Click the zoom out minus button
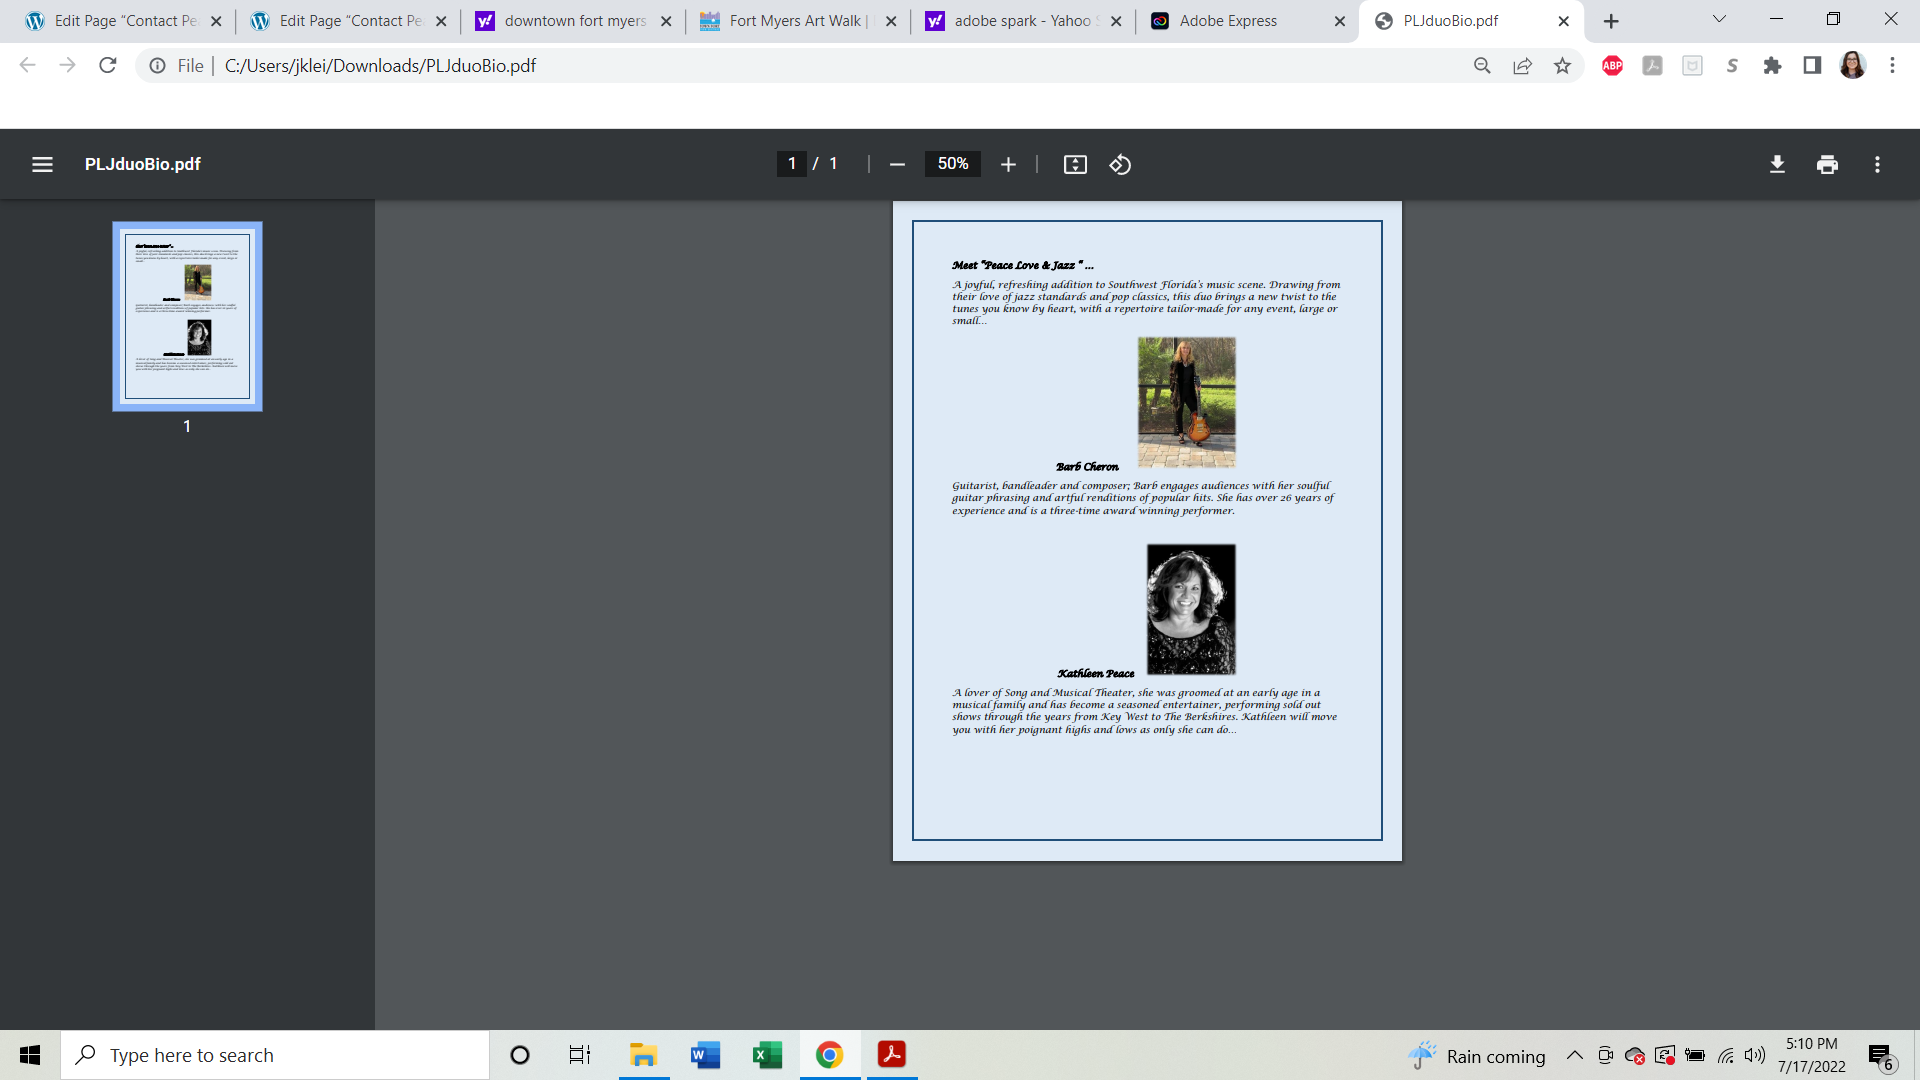Screen dimensions: 1920x1080 click(897, 164)
